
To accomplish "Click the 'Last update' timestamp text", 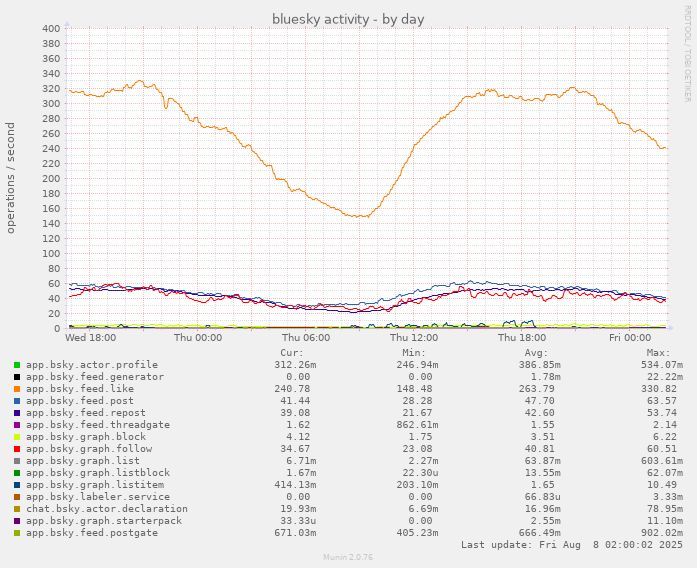I will tap(572, 545).
